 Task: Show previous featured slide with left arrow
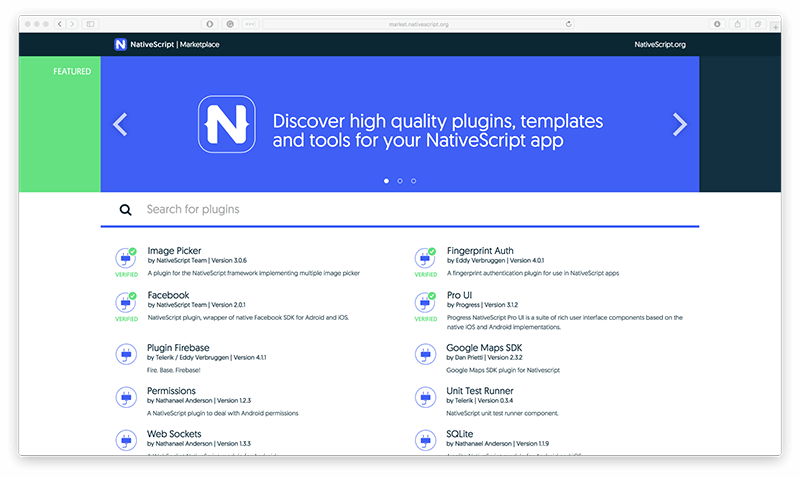tap(120, 124)
